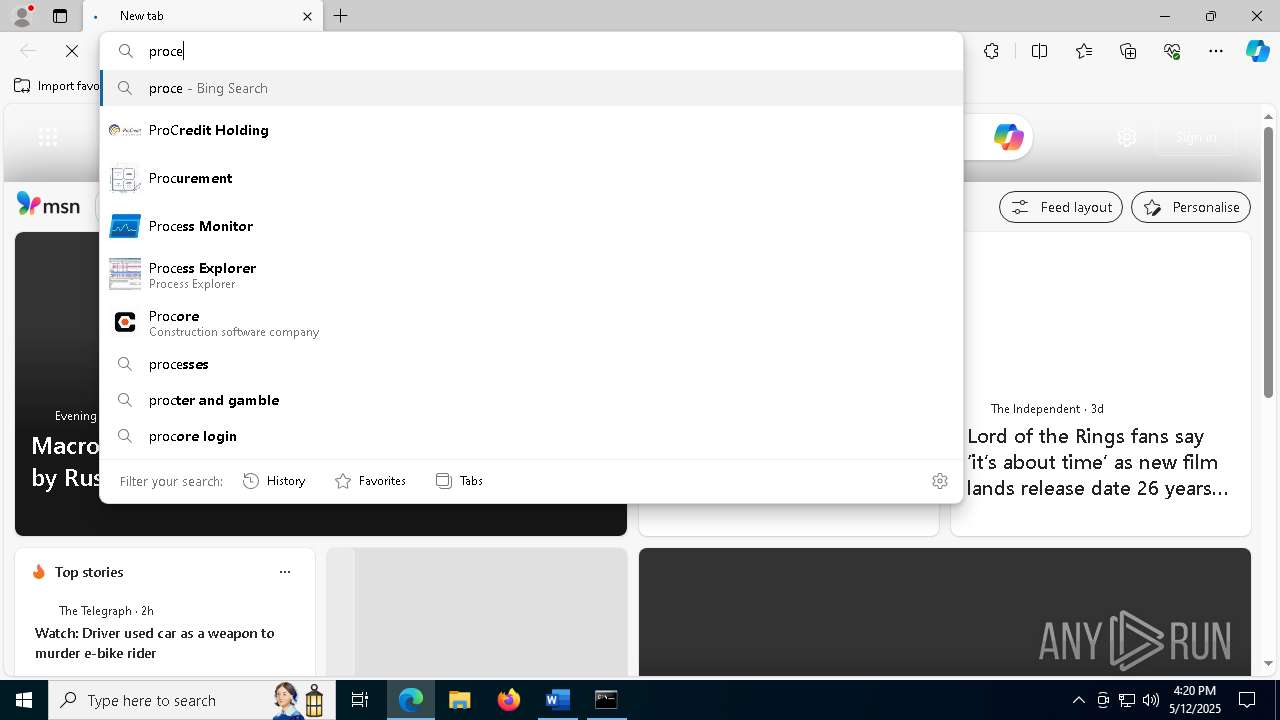Stop loading page with X button

pos(72,51)
